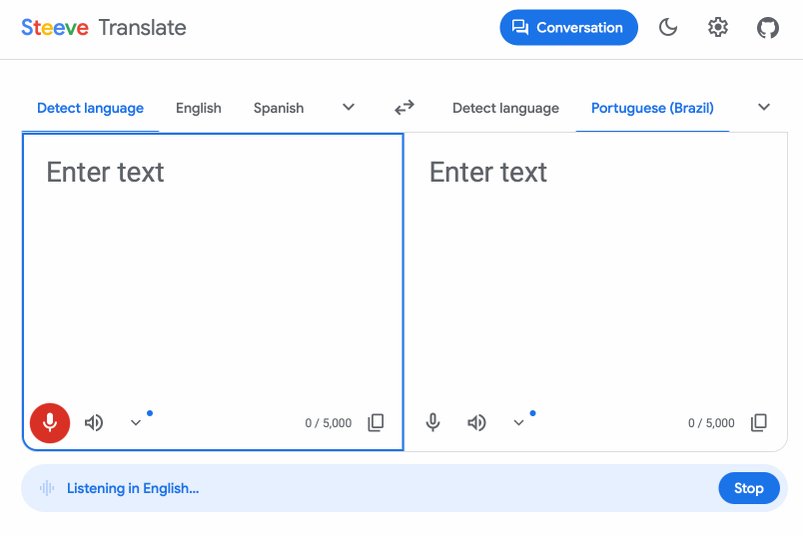Stop recording with red microphone button
This screenshot has width=803, height=536.
(50, 423)
